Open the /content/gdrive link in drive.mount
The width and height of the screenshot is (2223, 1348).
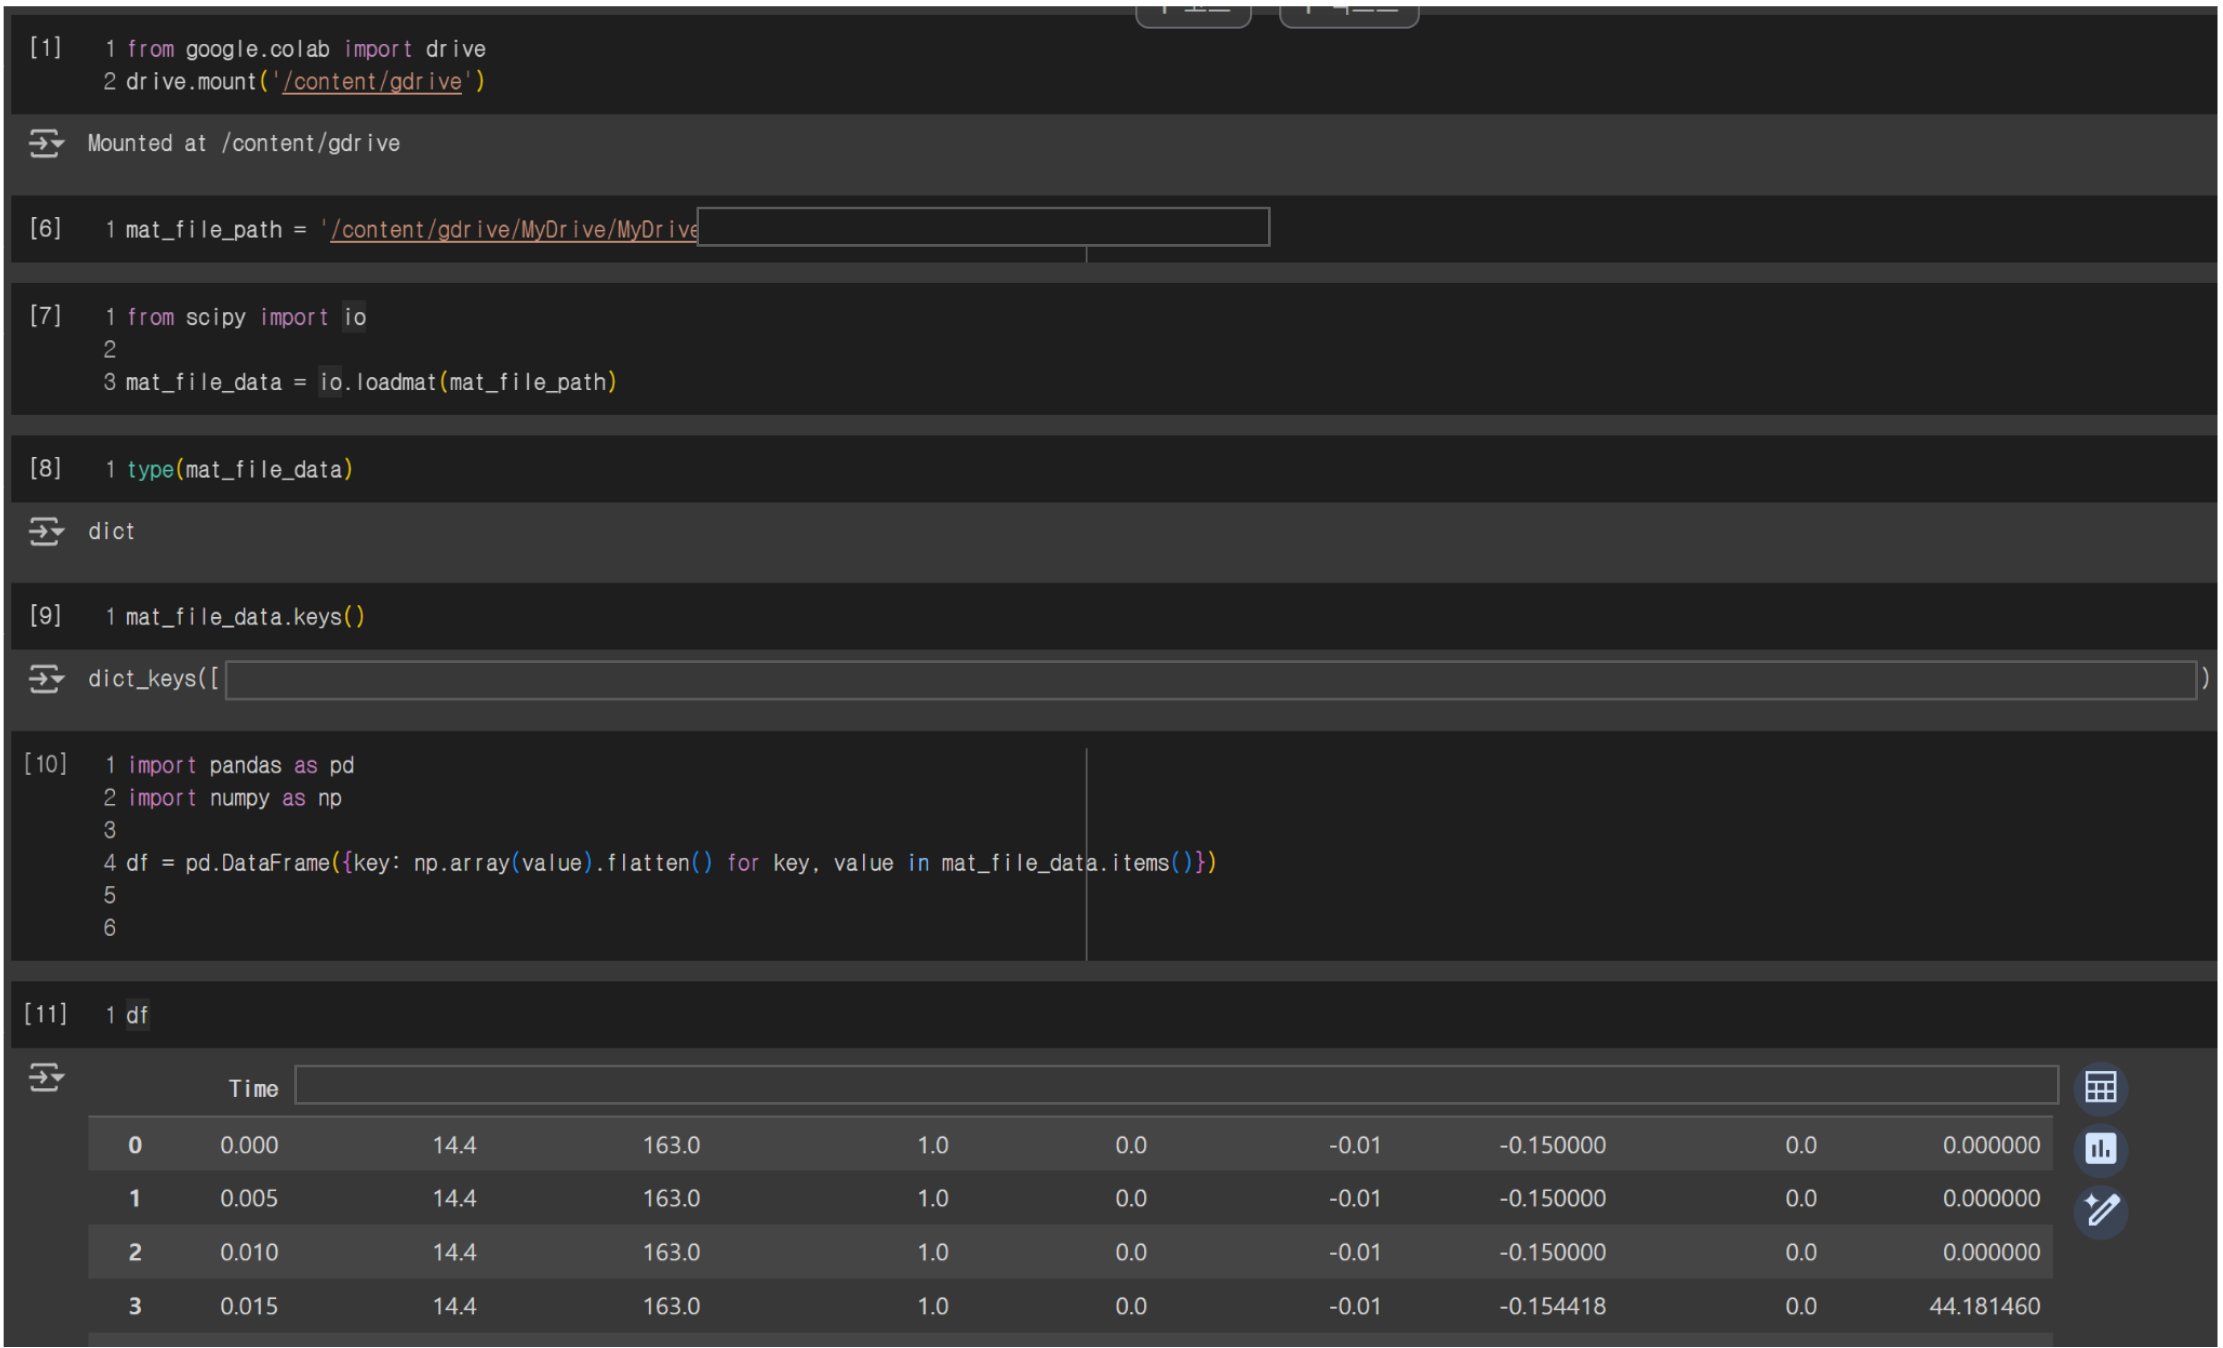click(372, 82)
